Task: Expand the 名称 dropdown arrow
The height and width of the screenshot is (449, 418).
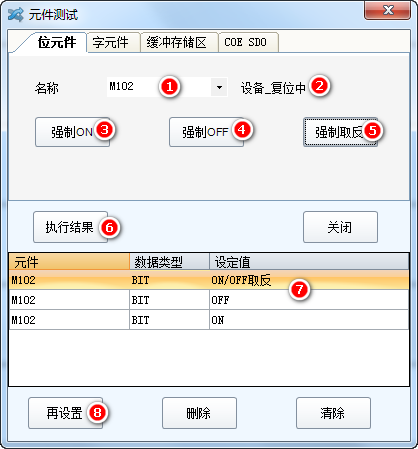Action: 219,87
